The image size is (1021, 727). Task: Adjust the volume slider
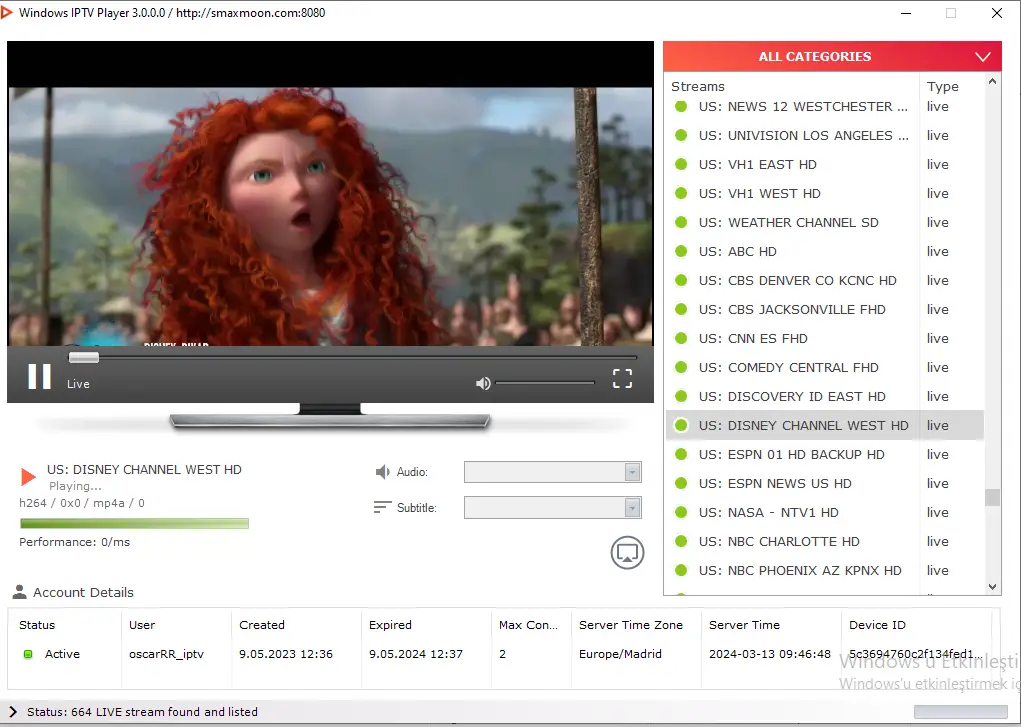point(545,383)
